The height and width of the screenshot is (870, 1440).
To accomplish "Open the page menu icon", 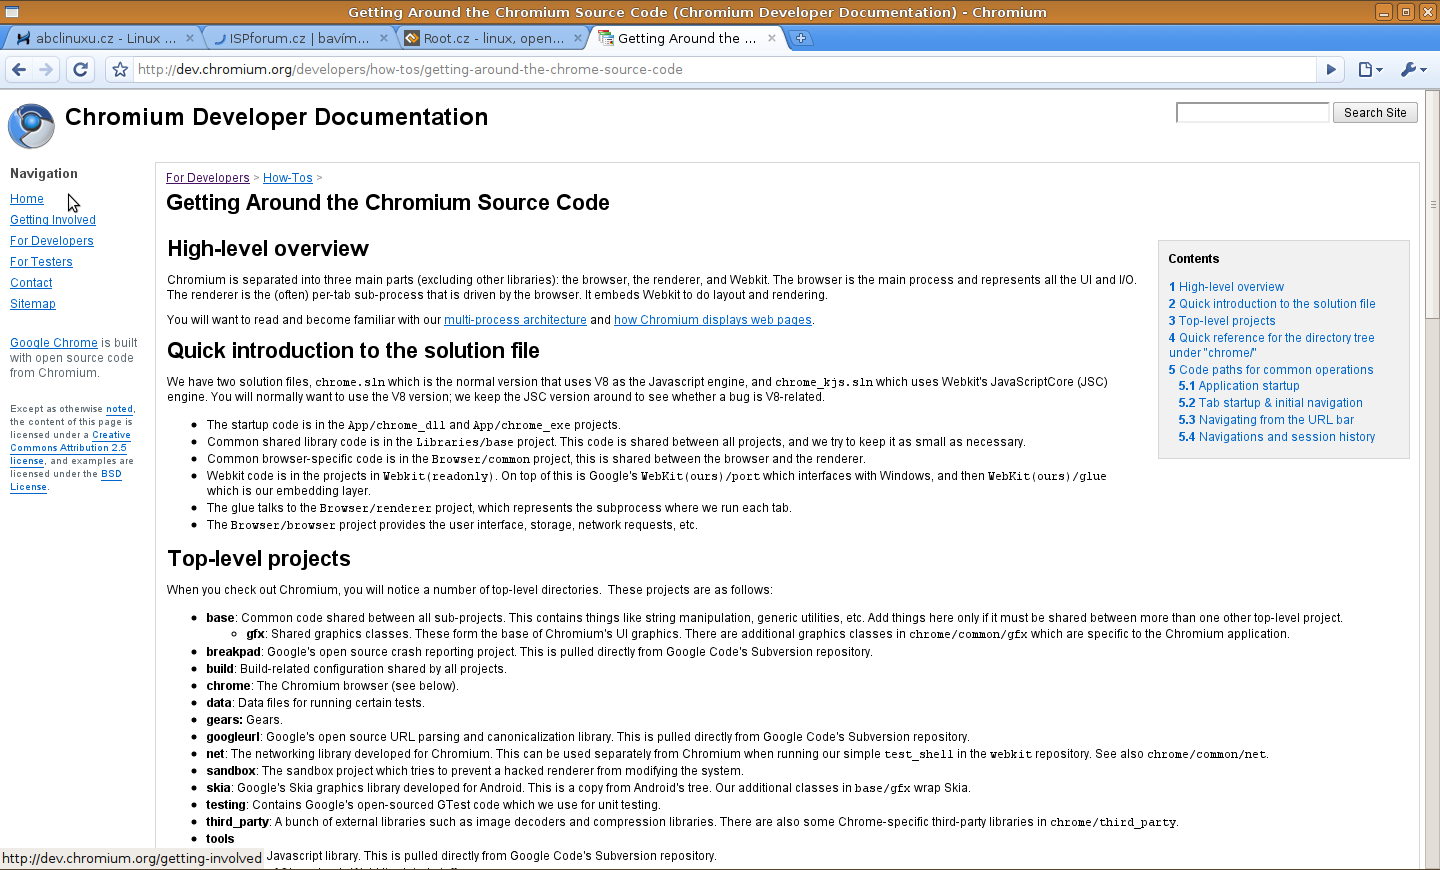I will pos(1370,69).
